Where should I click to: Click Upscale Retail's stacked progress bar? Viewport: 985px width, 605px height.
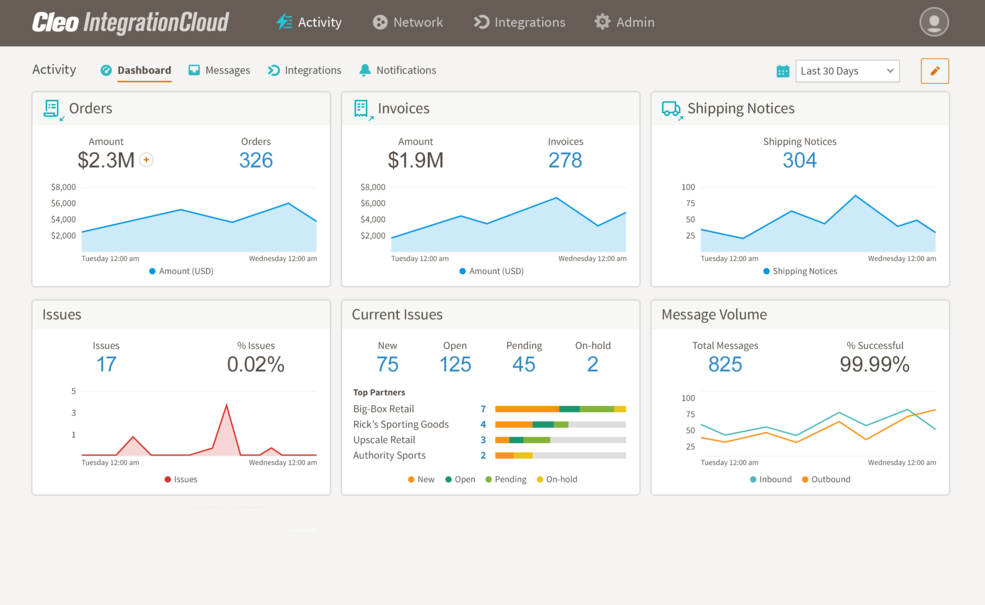coord(559,438)
